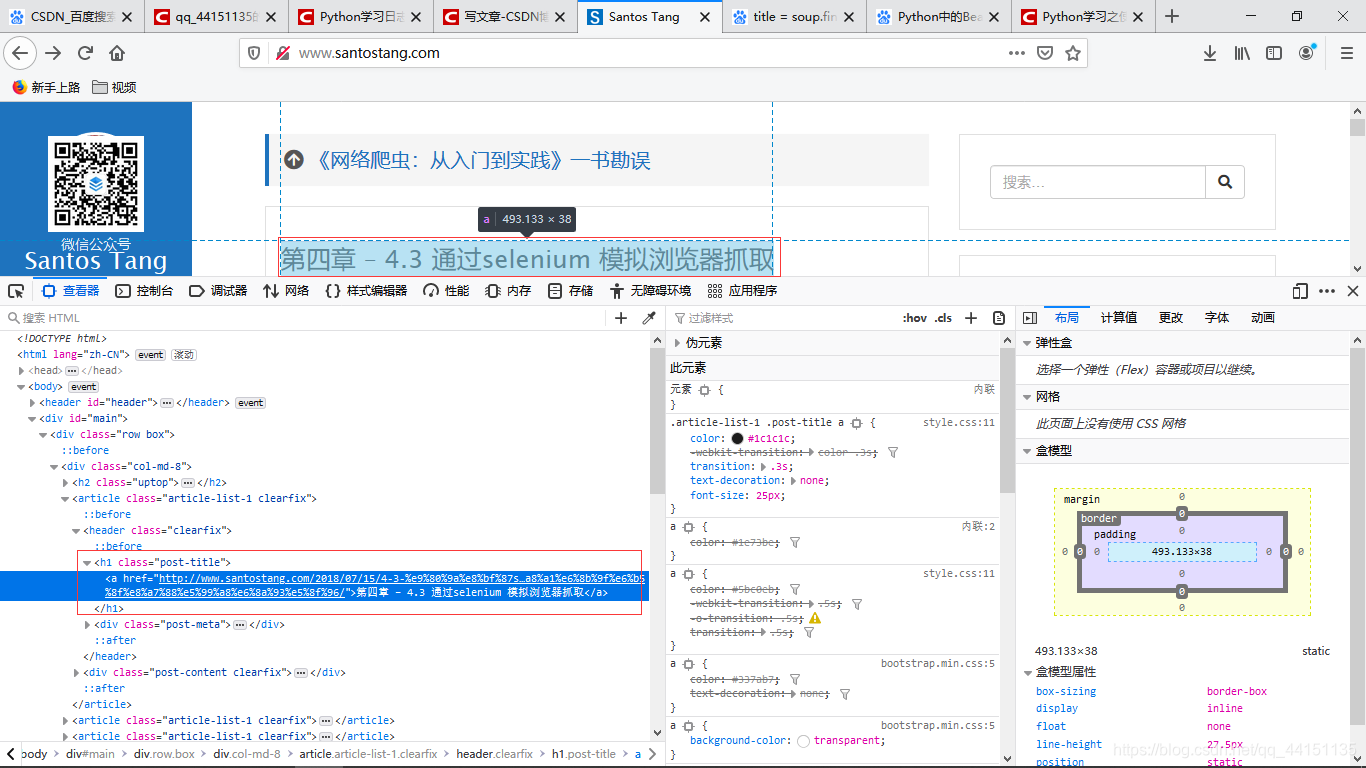Click the browser Back arrow button
The image size is (1366, 768).
click(x=20, y=53)
